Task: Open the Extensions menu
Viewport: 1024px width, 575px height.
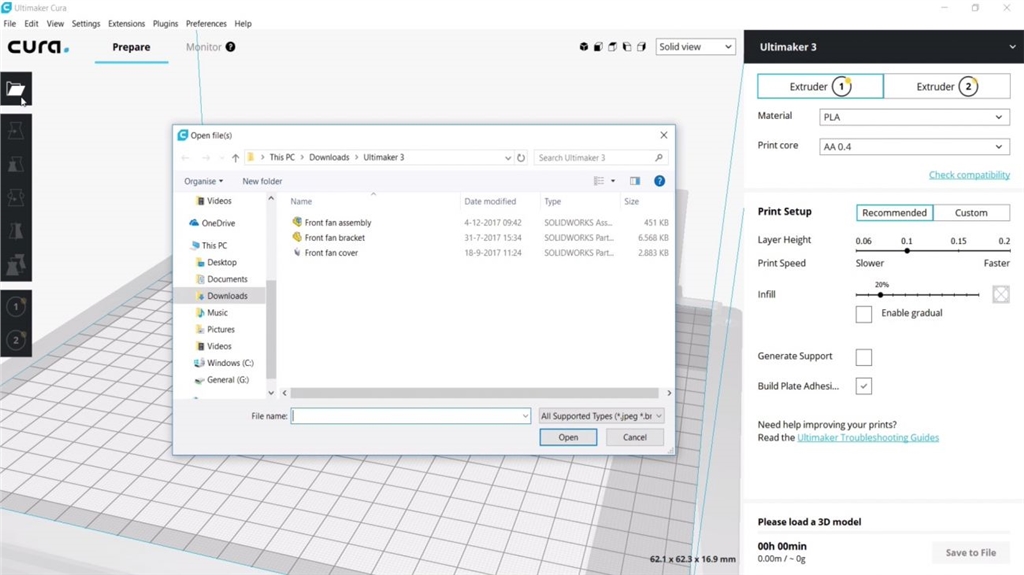Action: (126, 23)
